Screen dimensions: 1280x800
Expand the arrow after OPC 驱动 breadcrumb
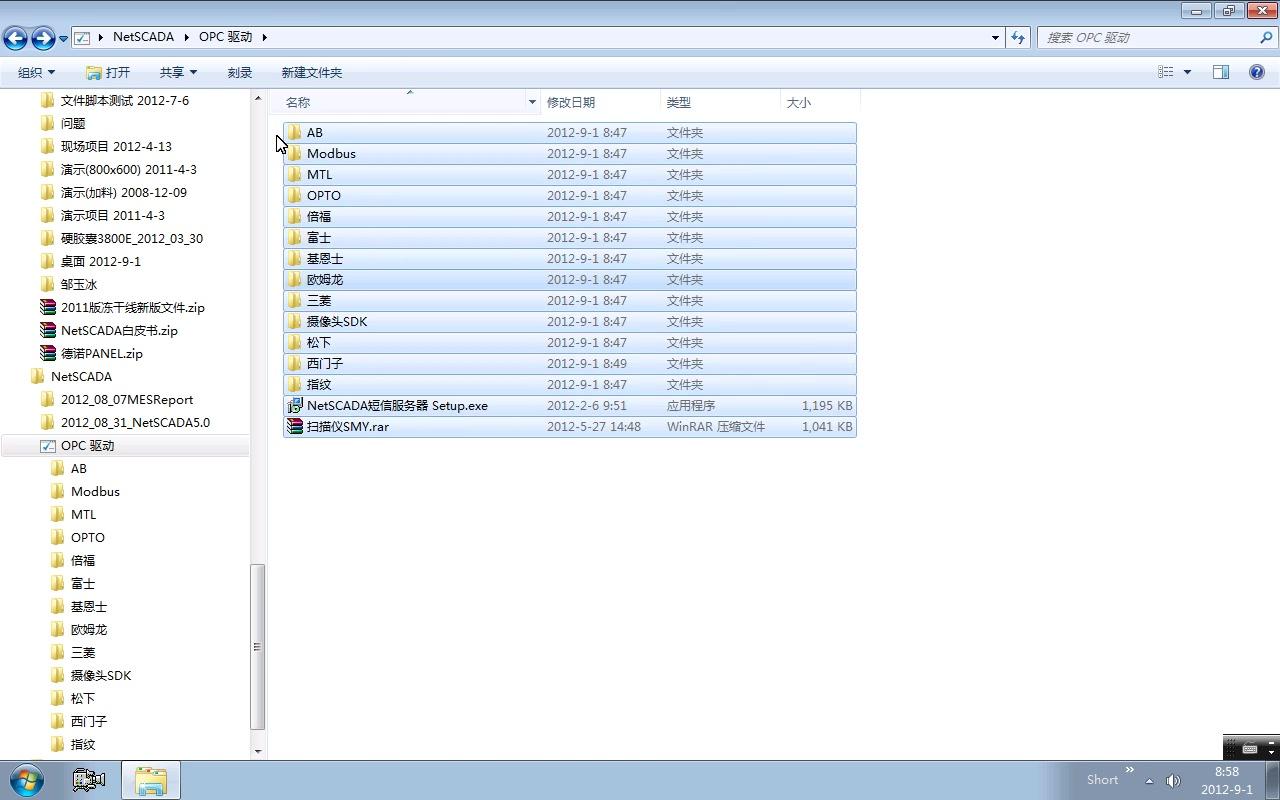(264, 37)
